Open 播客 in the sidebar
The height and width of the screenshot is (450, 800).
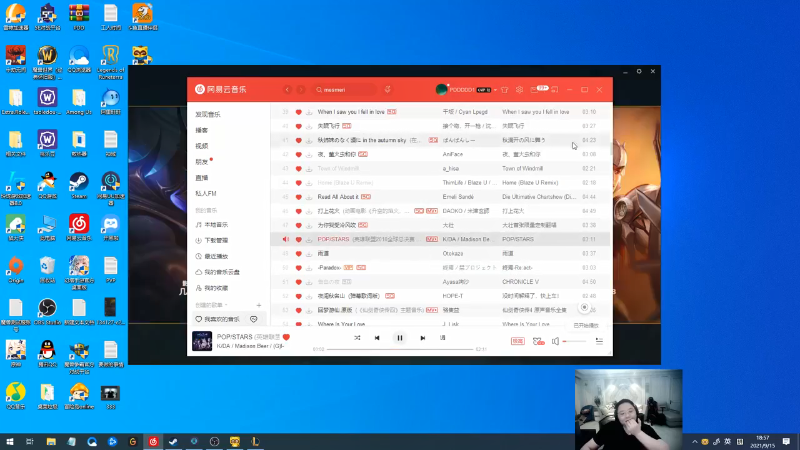click(x=202, y=131)
